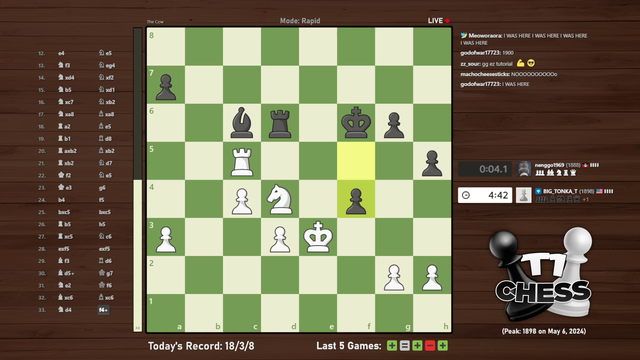
Task: Select the white pawn on c4
Action: pos(242,201)
